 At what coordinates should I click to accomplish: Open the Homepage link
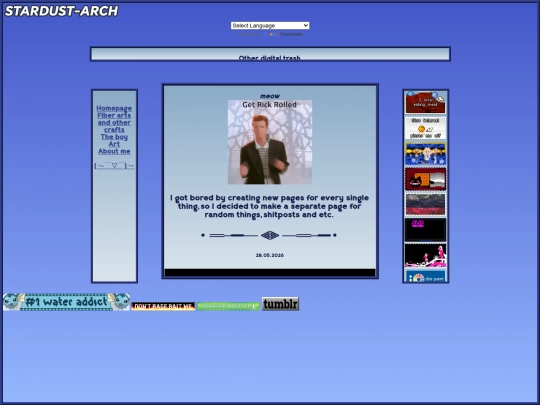(114, 108)
